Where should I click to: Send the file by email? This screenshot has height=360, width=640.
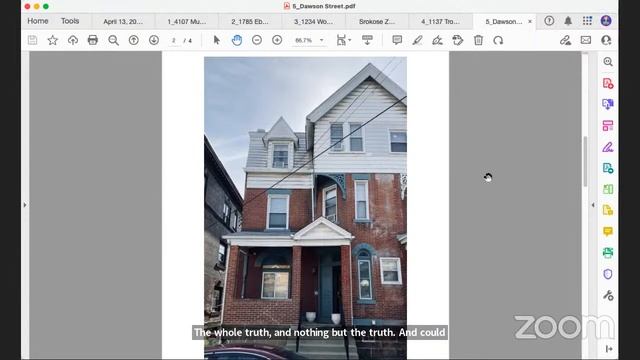pos(586,40)
